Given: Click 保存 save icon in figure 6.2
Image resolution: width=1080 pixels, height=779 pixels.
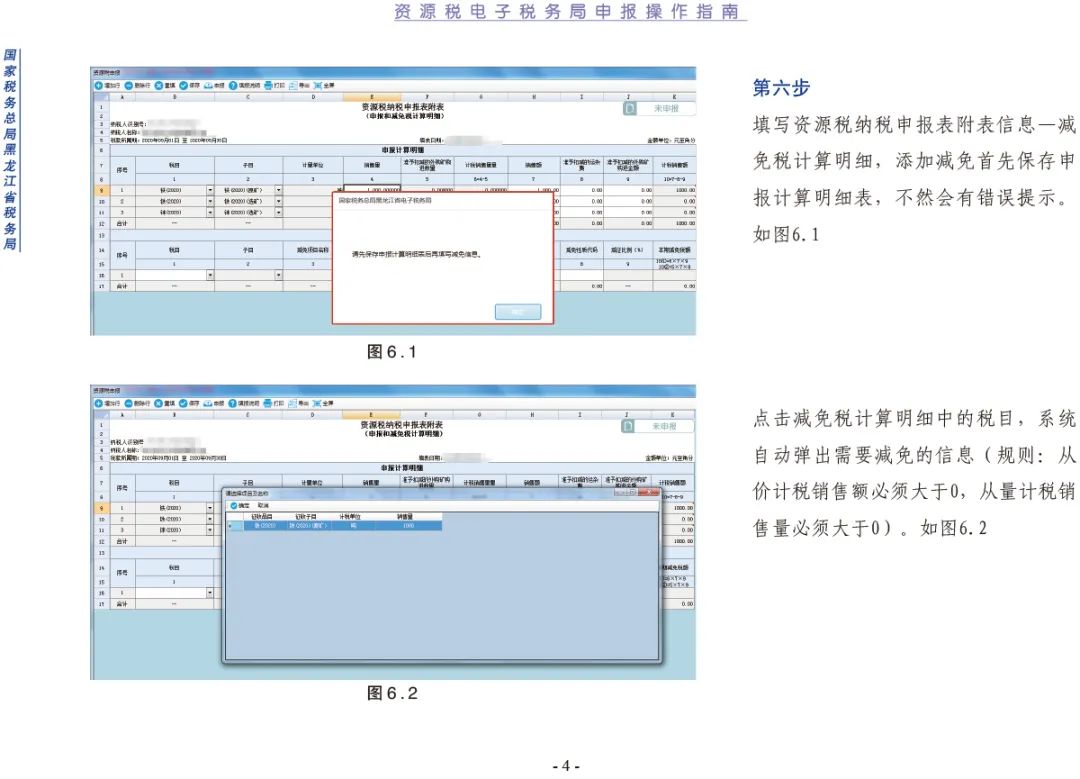Looking at the screenshot, I should pyautogui.click(x=183, y=403).
